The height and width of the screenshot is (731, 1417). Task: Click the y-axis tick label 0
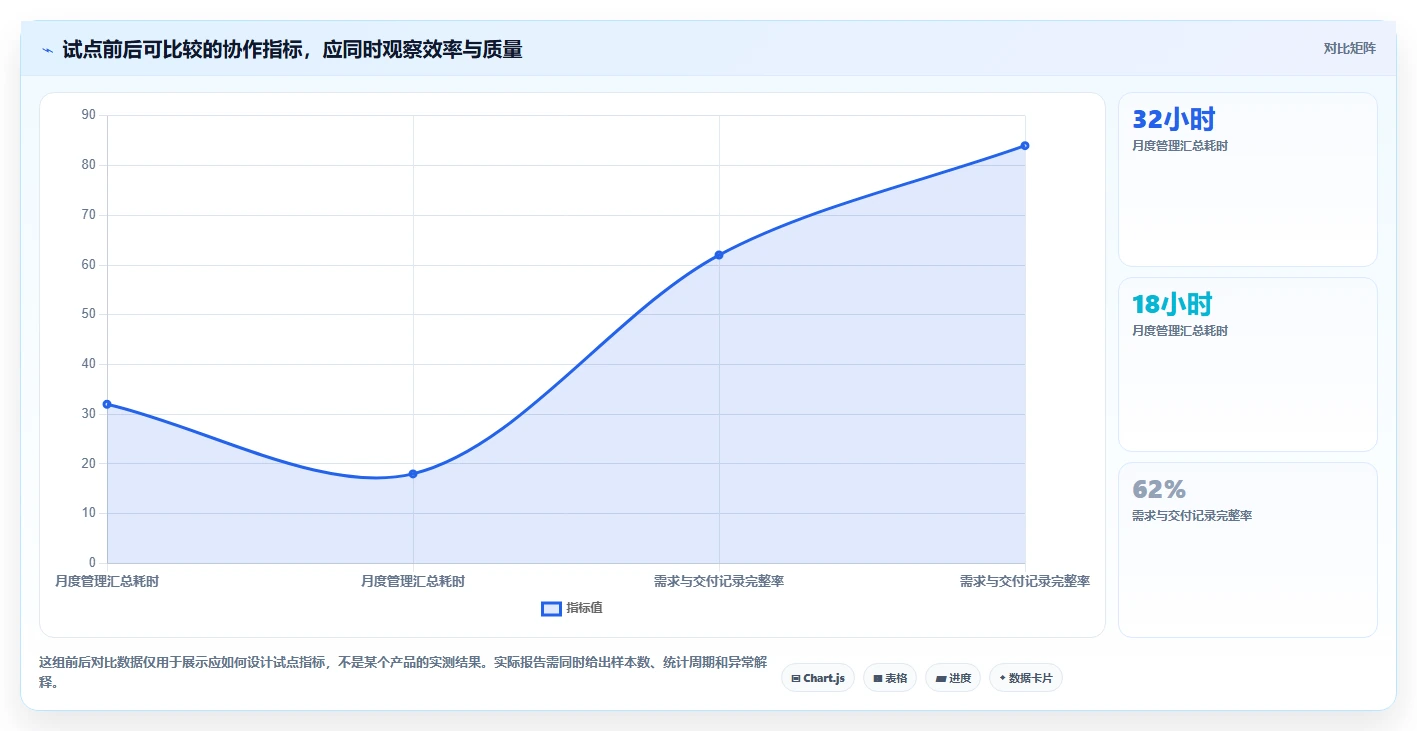(92, 563)
